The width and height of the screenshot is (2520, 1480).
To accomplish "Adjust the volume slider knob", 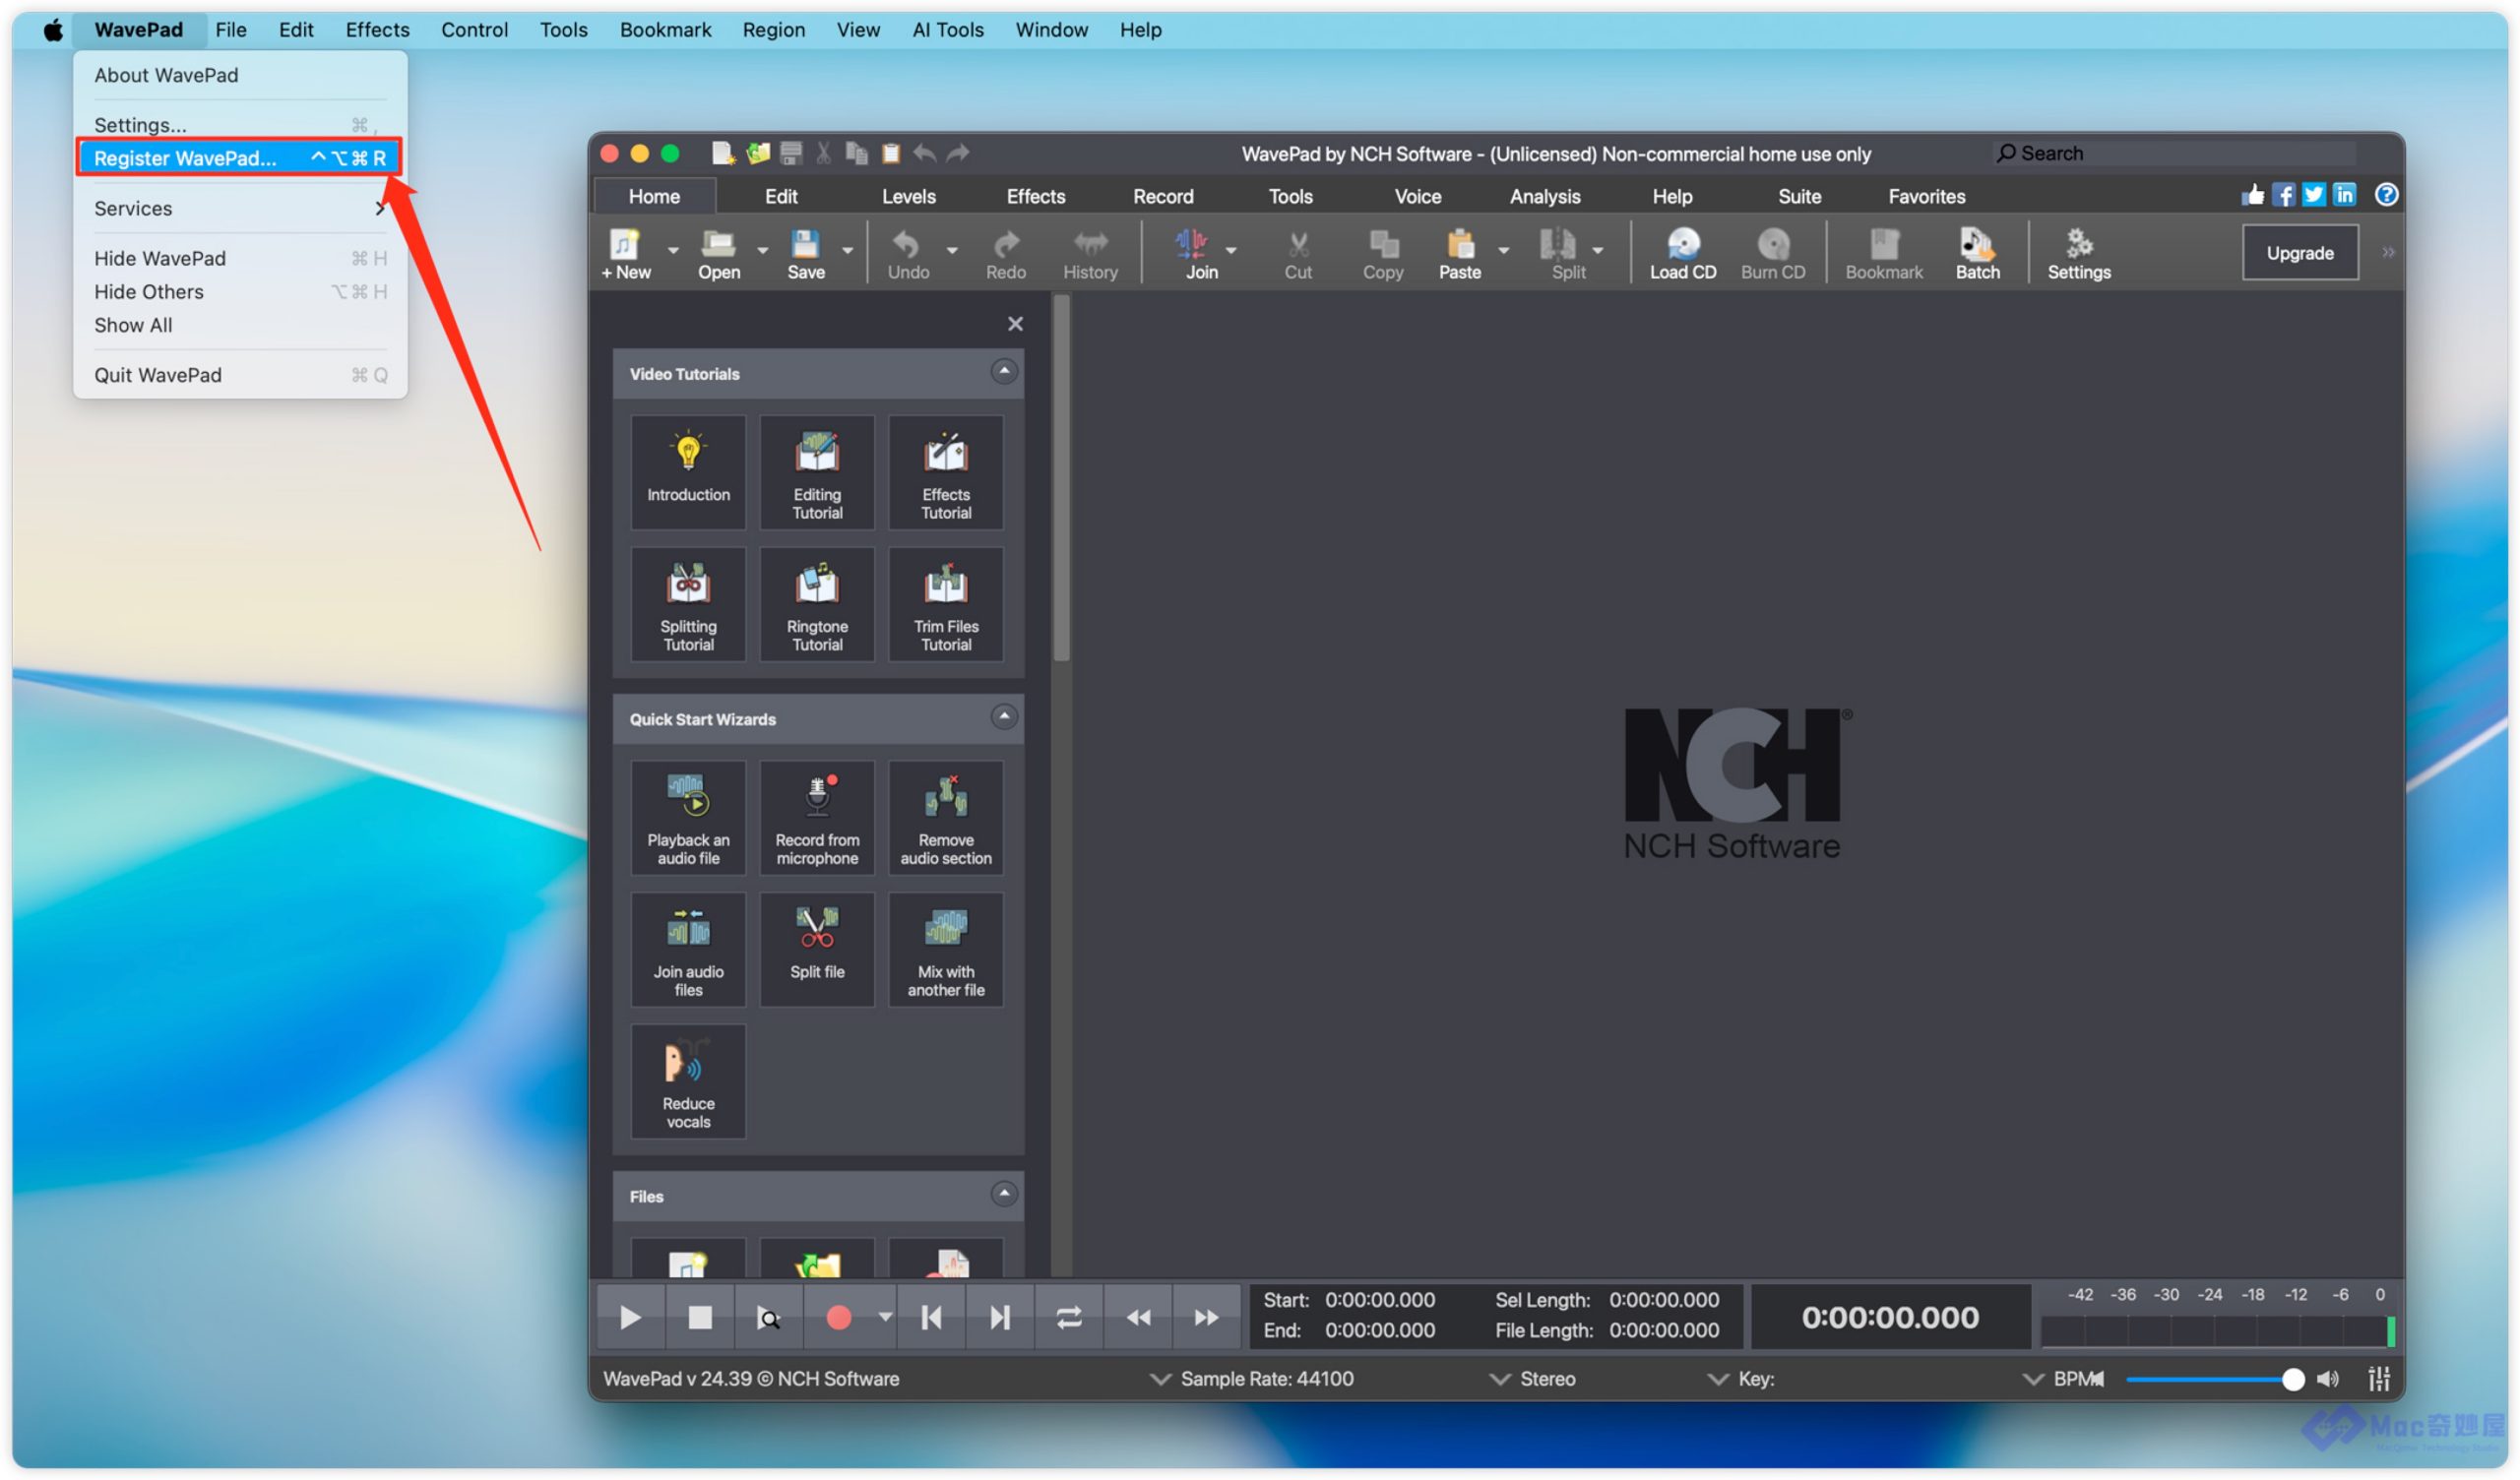I will coord(2293,1380).
